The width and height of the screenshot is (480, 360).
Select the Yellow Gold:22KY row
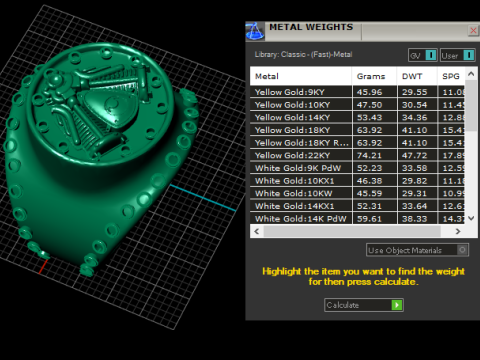coord(358,155)
